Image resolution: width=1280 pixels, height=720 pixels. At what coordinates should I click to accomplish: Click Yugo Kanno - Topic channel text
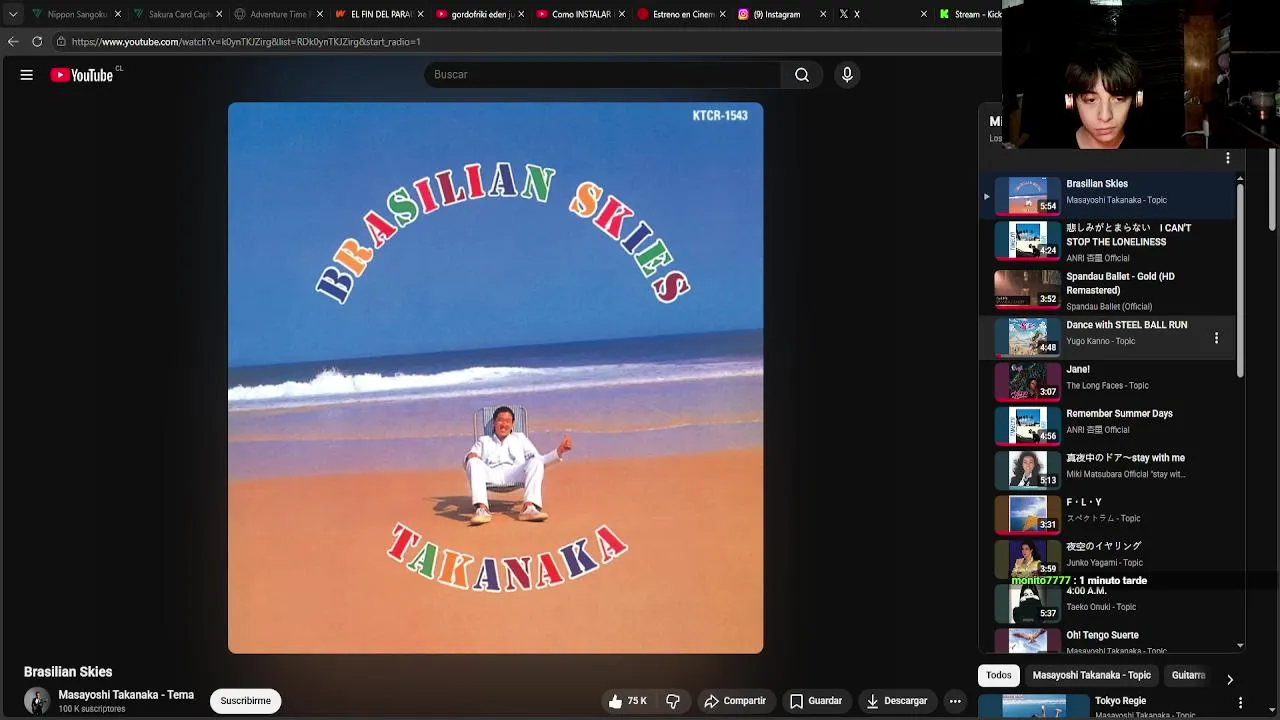pos(1100,341)
